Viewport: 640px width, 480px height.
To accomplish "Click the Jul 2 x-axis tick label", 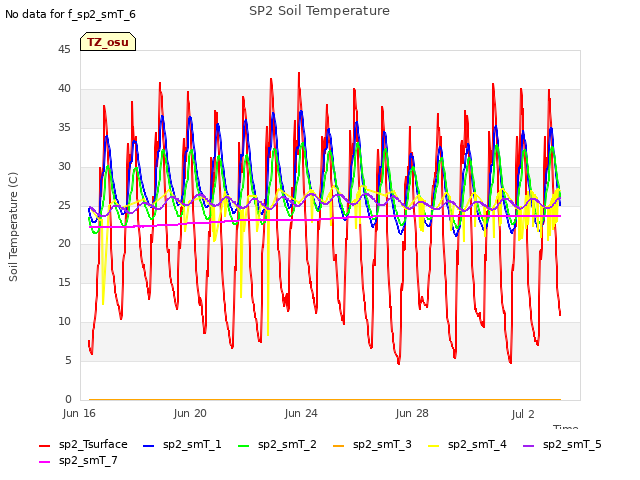I will point(523,414).
